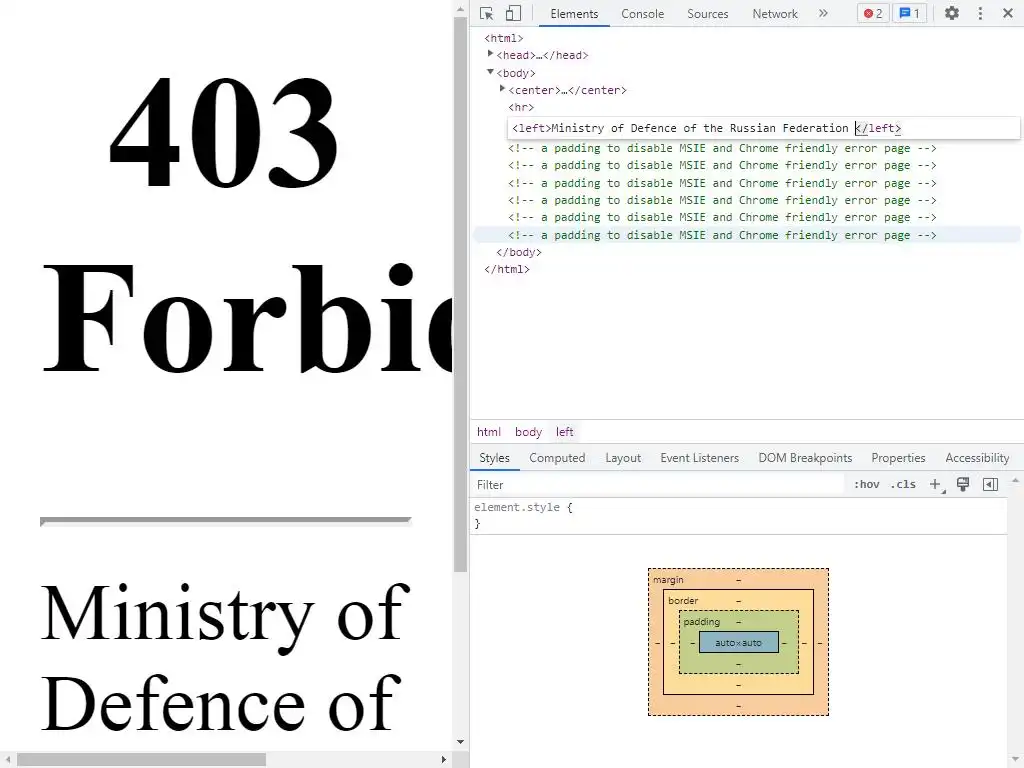This screenshot has width=1024, height=768.
Task: Expand the center element node
Action: pos(502,89)
